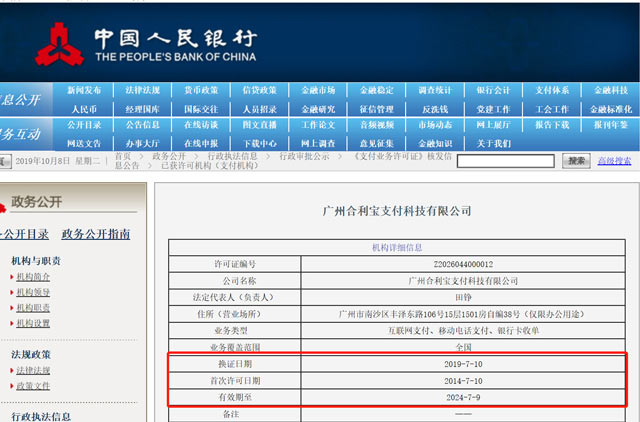Open the 法律法规 item in the top navigation
640x422 pixels.
pyautogui.click(x=142, y=90)
